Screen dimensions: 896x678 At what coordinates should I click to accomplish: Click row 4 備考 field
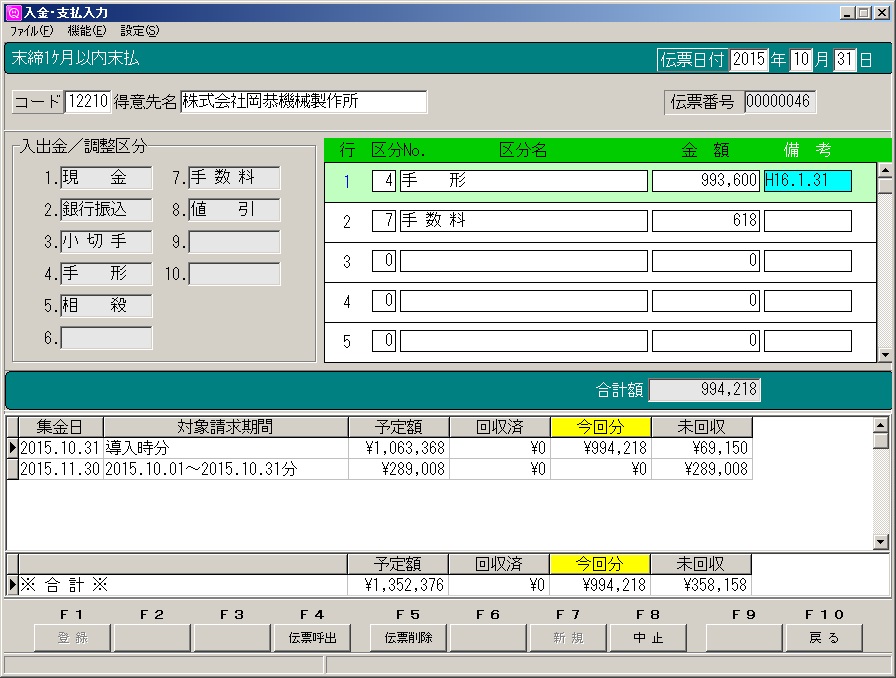click(x=807, y=301)
